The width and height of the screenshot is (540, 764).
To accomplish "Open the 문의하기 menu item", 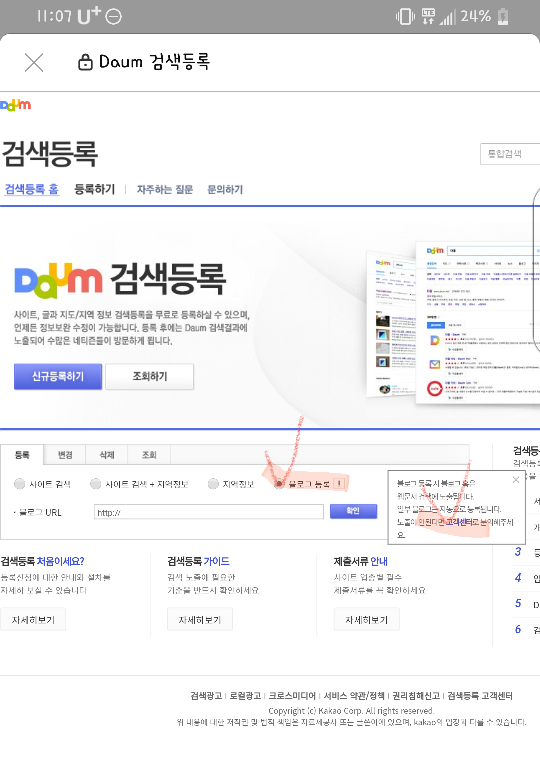I will coord(225,190).
